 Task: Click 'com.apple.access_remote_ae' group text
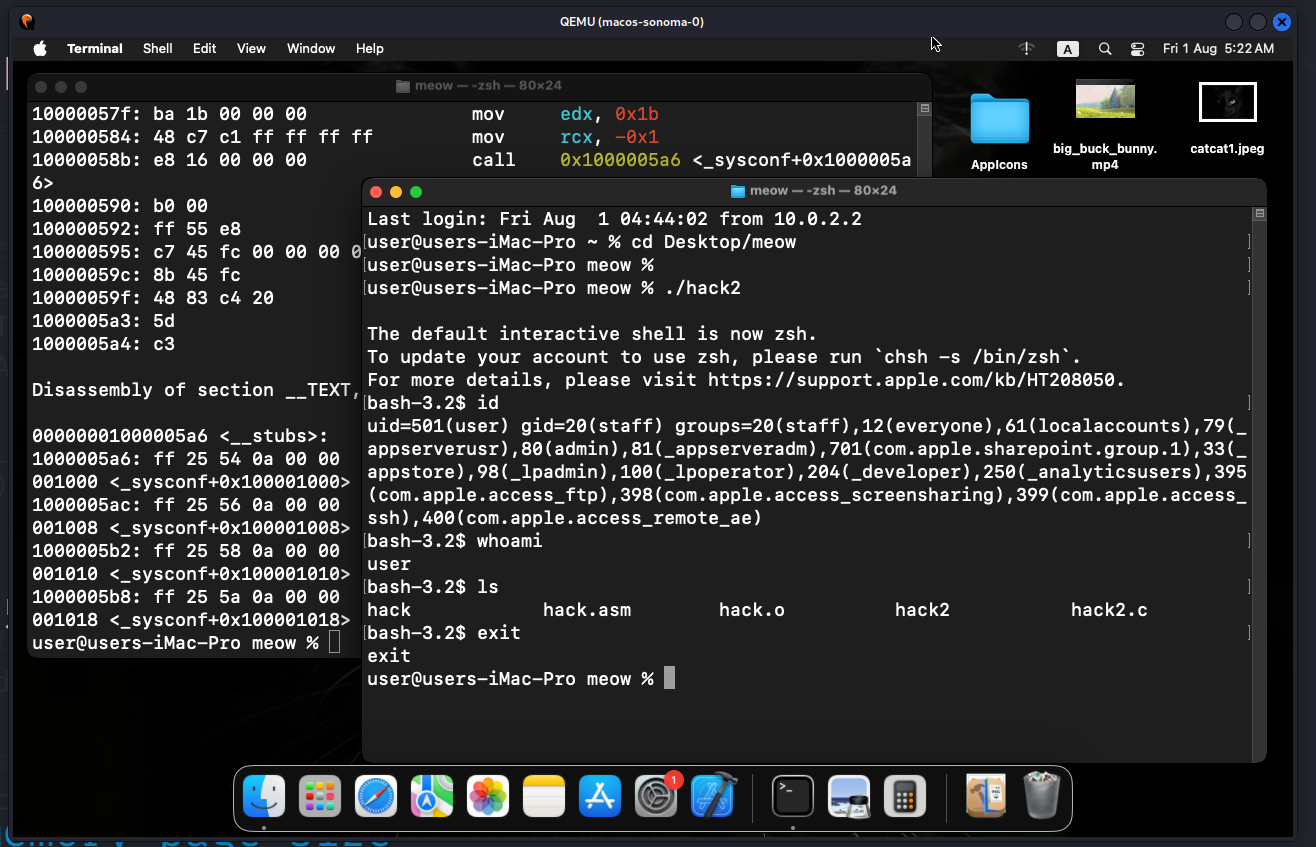click(x=608, y=518)
